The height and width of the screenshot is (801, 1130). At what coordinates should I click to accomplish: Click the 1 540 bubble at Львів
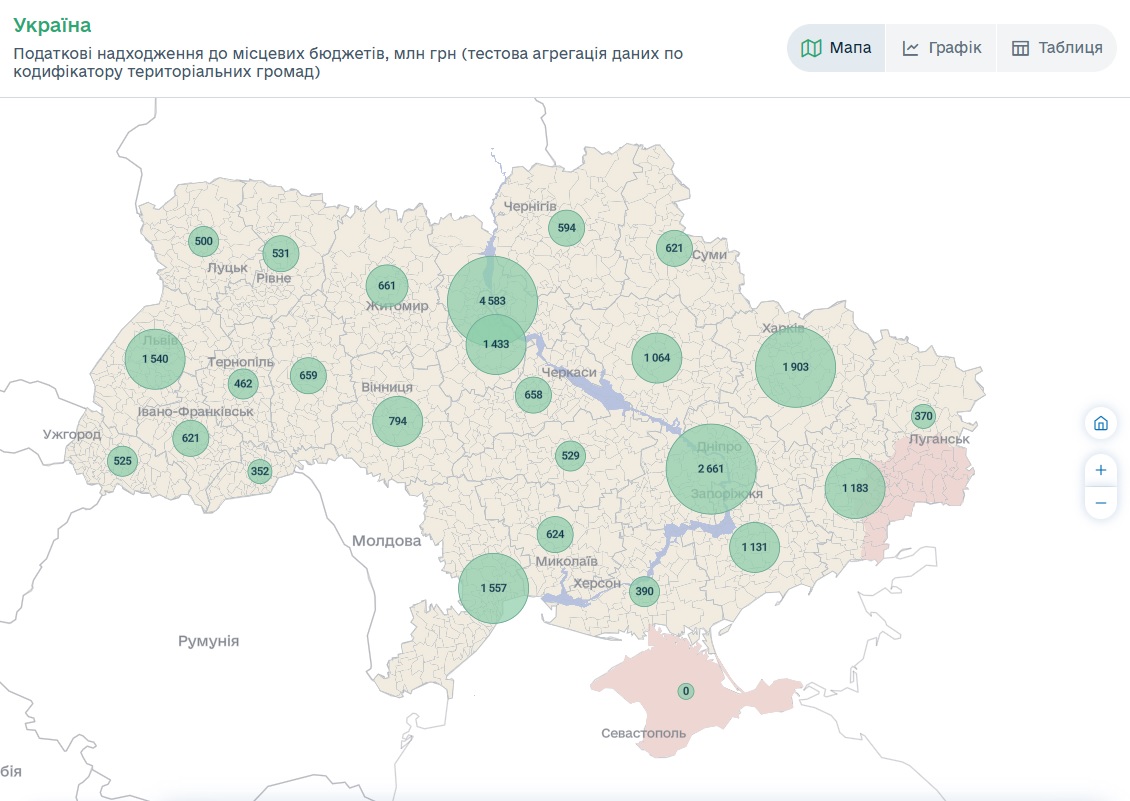pos(155,359)
